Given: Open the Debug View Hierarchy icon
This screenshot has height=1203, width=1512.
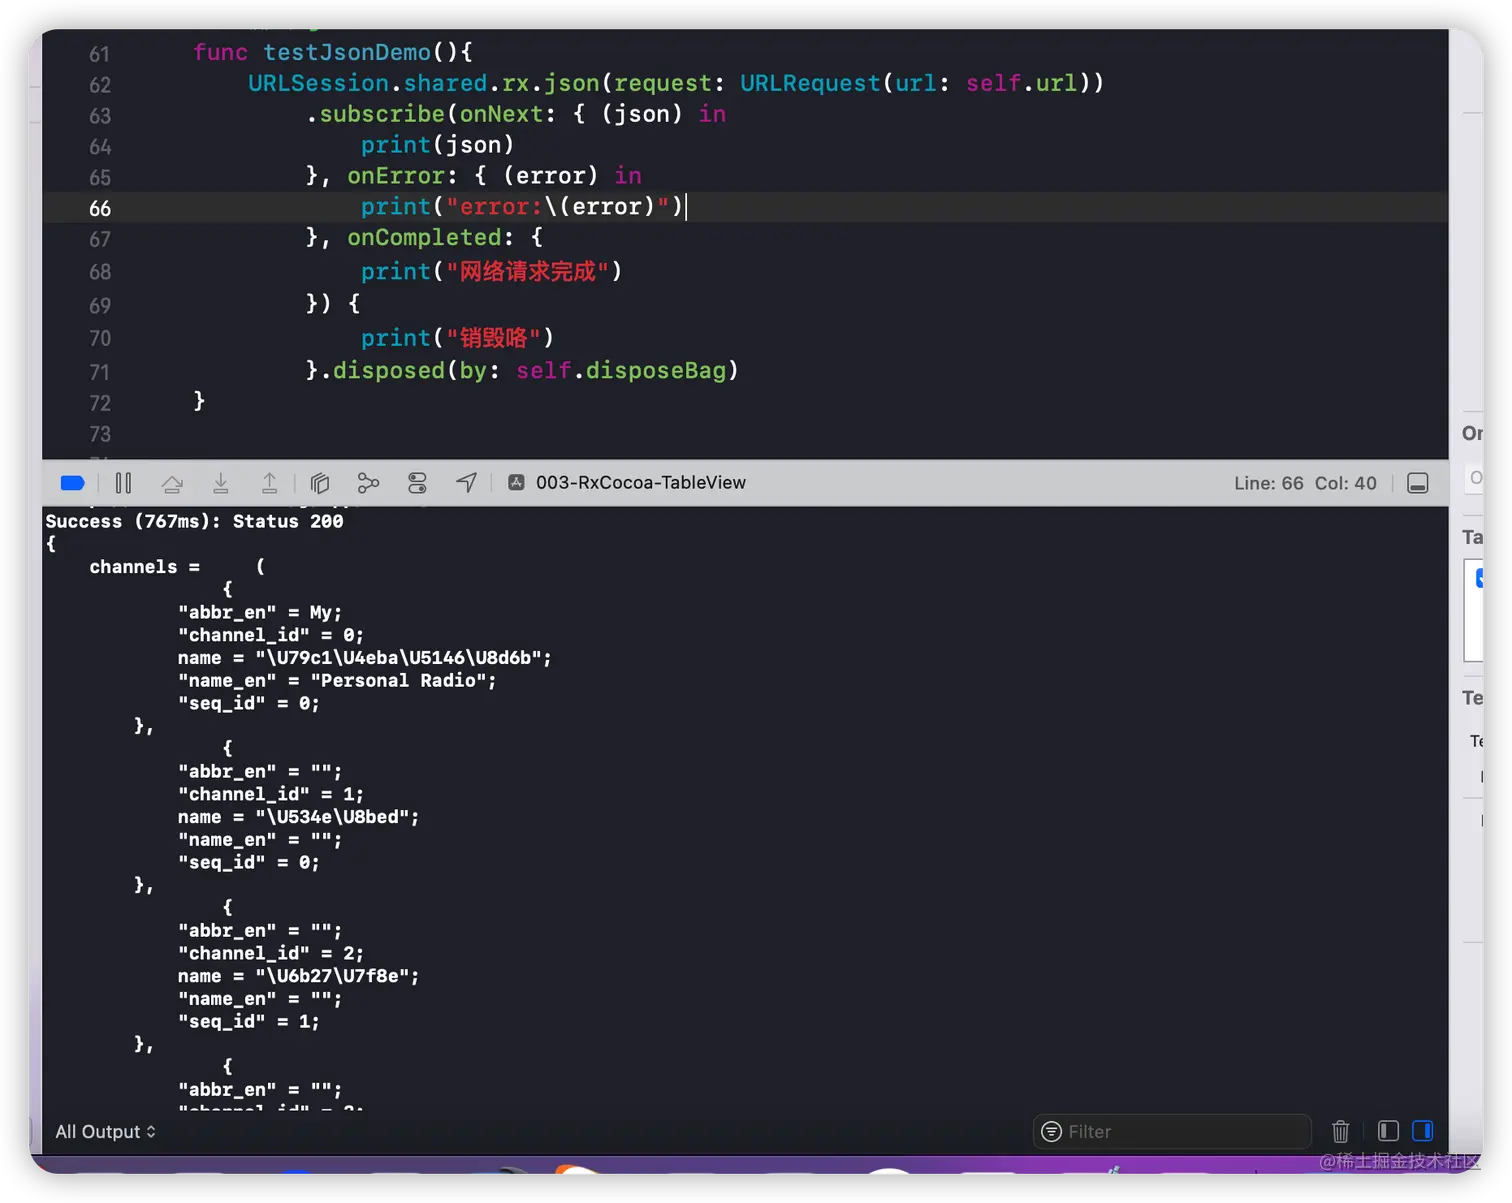Looking at the screenshot, I should tap(320, 483).
